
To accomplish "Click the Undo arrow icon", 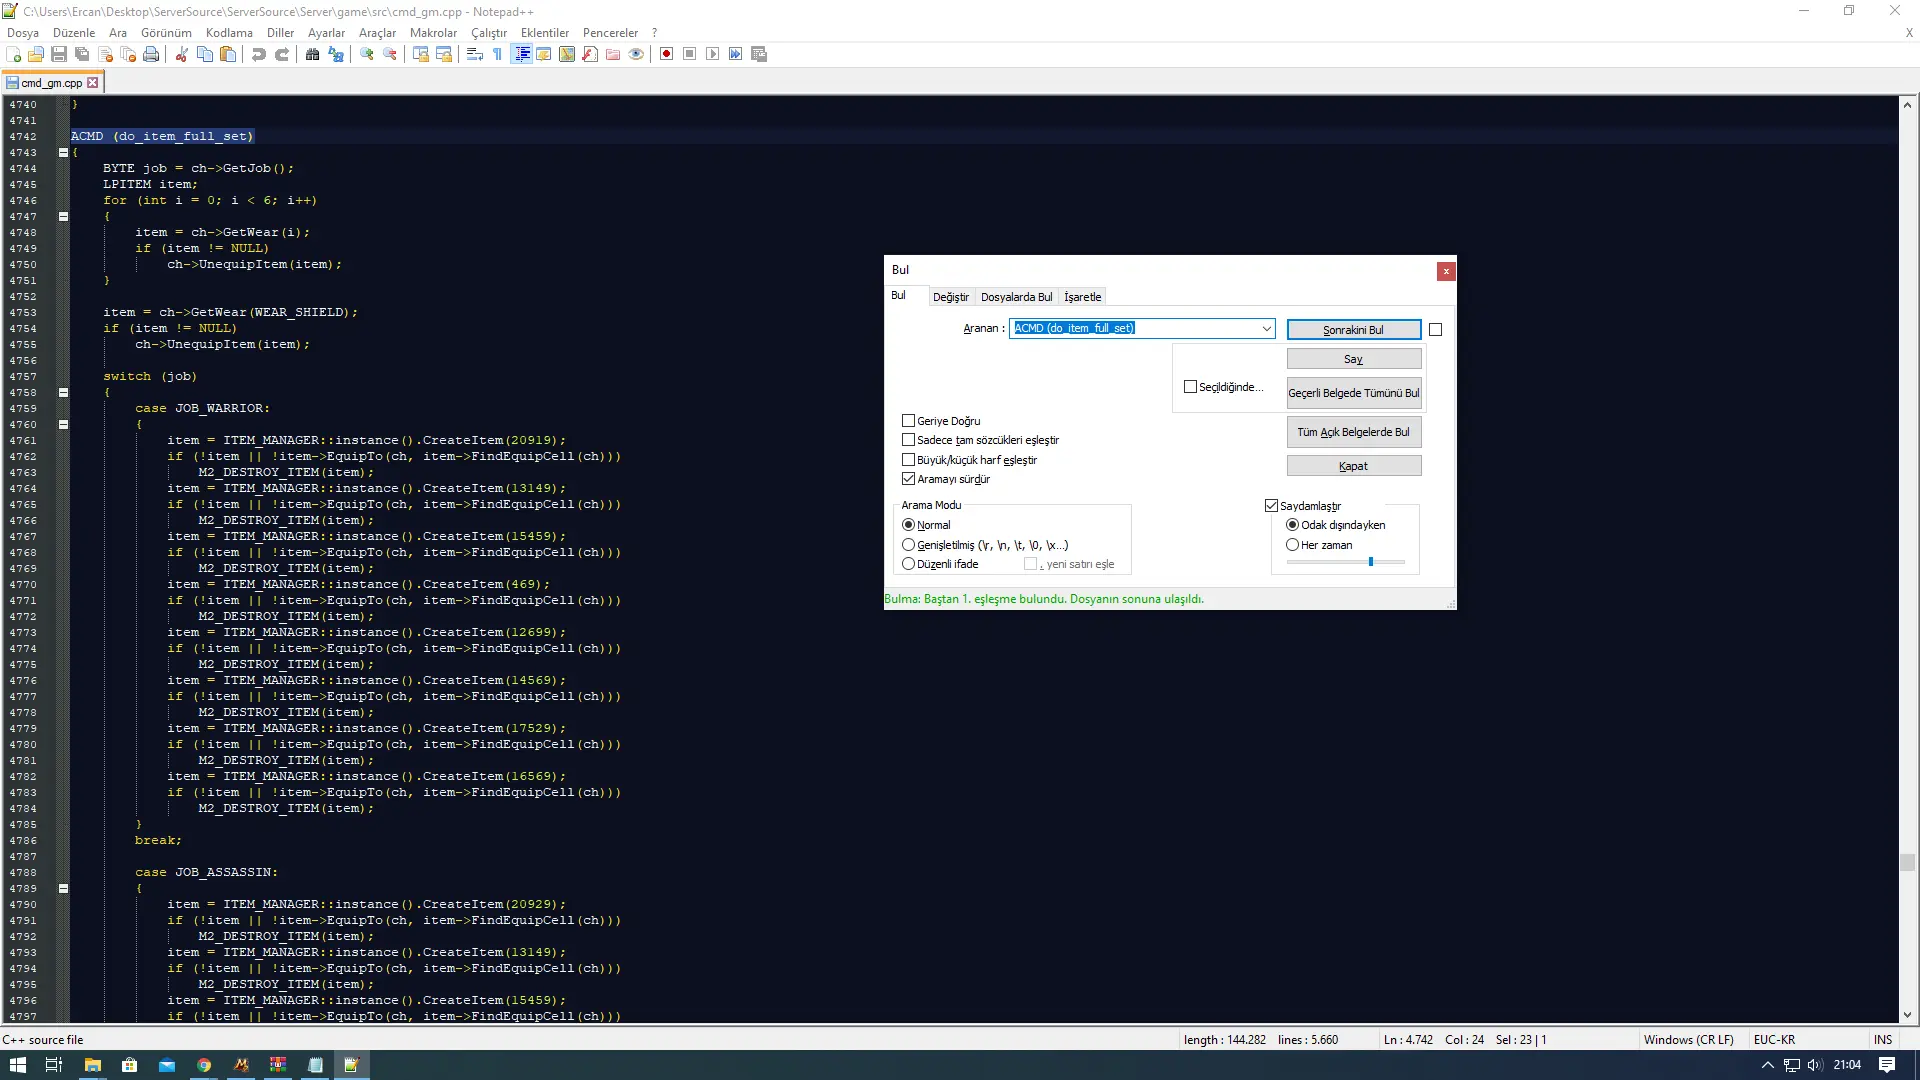I will (260, 54).
